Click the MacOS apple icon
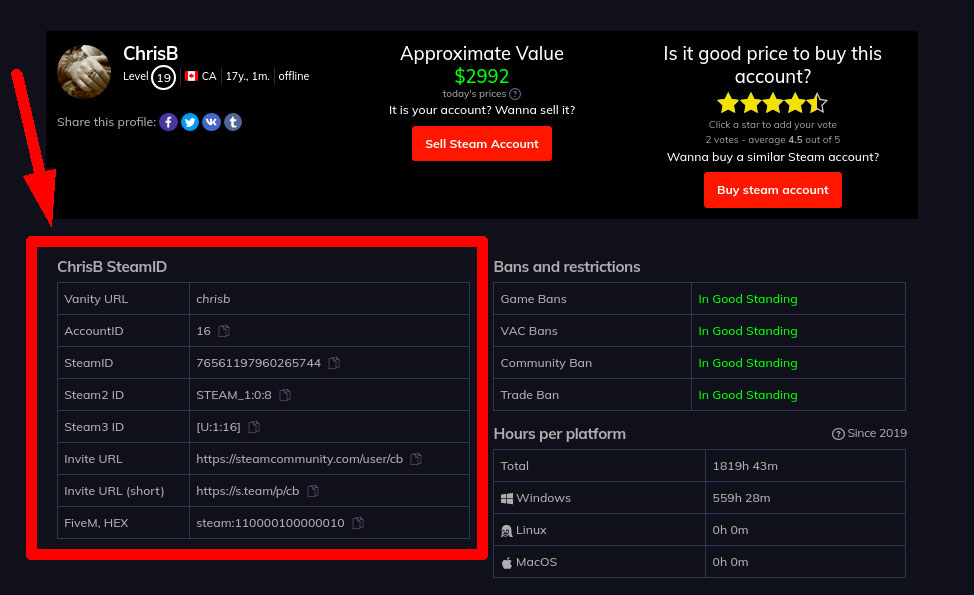Screen dimensions: 974x595 coord(507,563)
